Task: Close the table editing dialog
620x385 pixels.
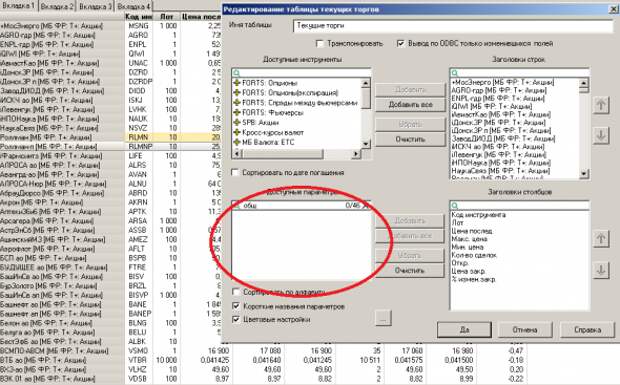Action: (x=614, y=9)
